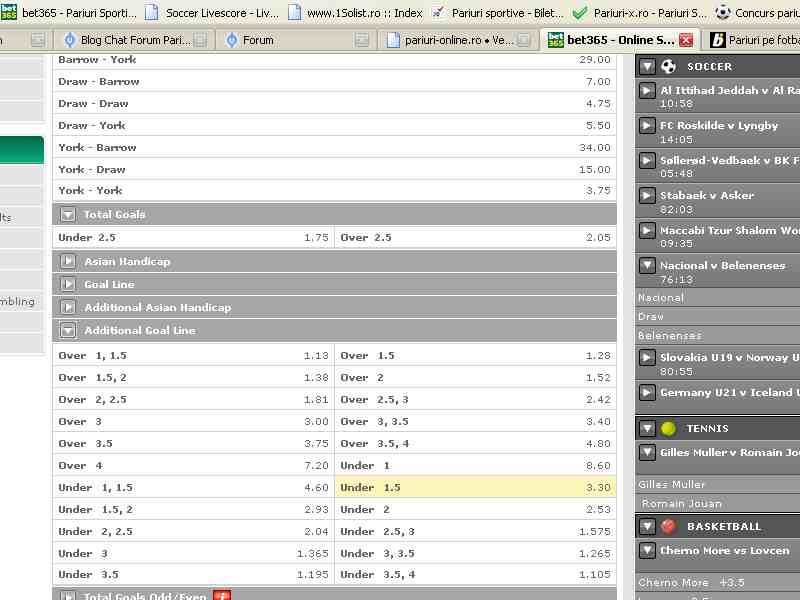Click the Pariuri-x.ro green checkmark icon
Image resolution: width=800 pixels, height=600 pixels.
[579, 12]
